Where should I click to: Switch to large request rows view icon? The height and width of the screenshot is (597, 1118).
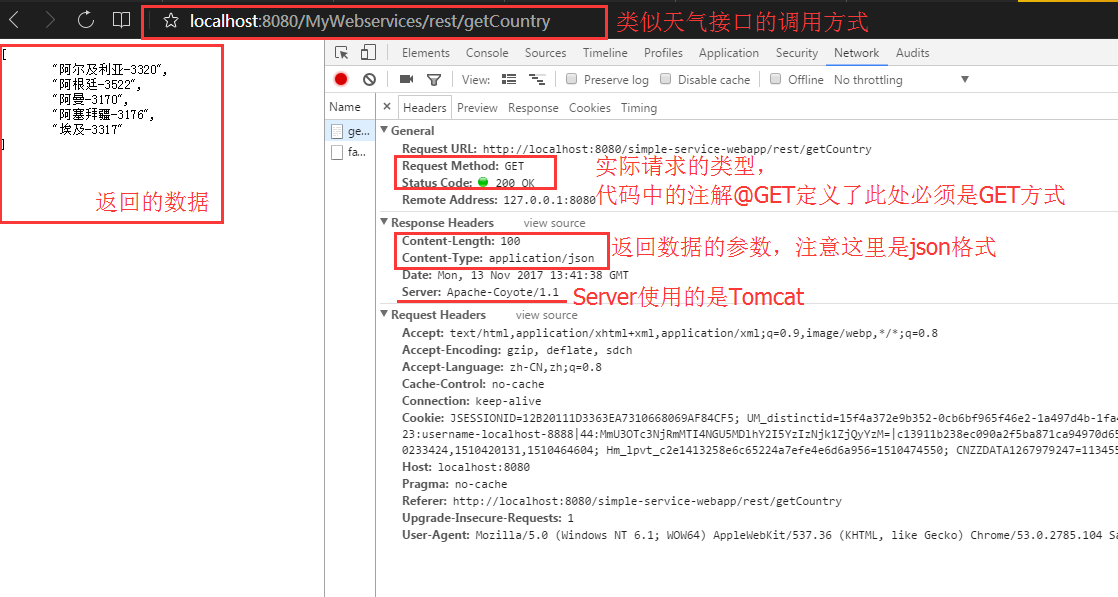pyautogui.click(x=509, y=79)
